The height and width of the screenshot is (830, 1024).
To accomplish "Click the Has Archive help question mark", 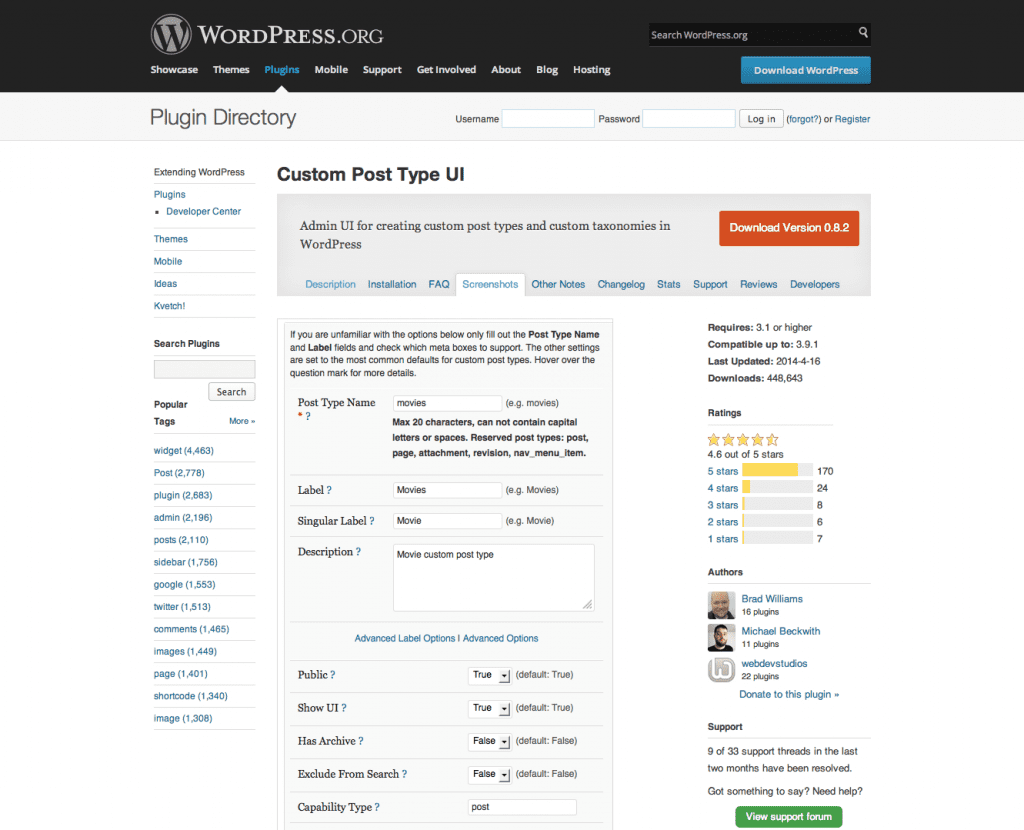I will pyautogui.click(x=360, y=741).
